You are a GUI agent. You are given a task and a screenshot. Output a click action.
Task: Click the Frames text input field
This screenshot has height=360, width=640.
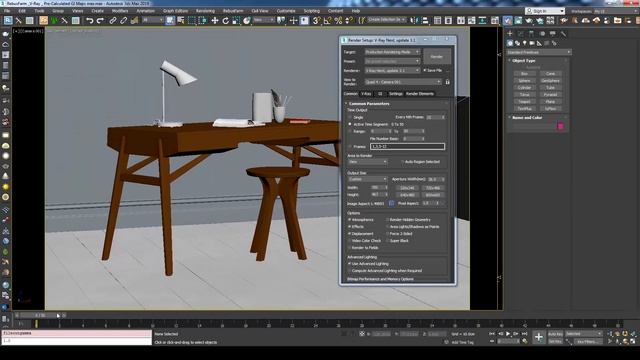point(407,147)
